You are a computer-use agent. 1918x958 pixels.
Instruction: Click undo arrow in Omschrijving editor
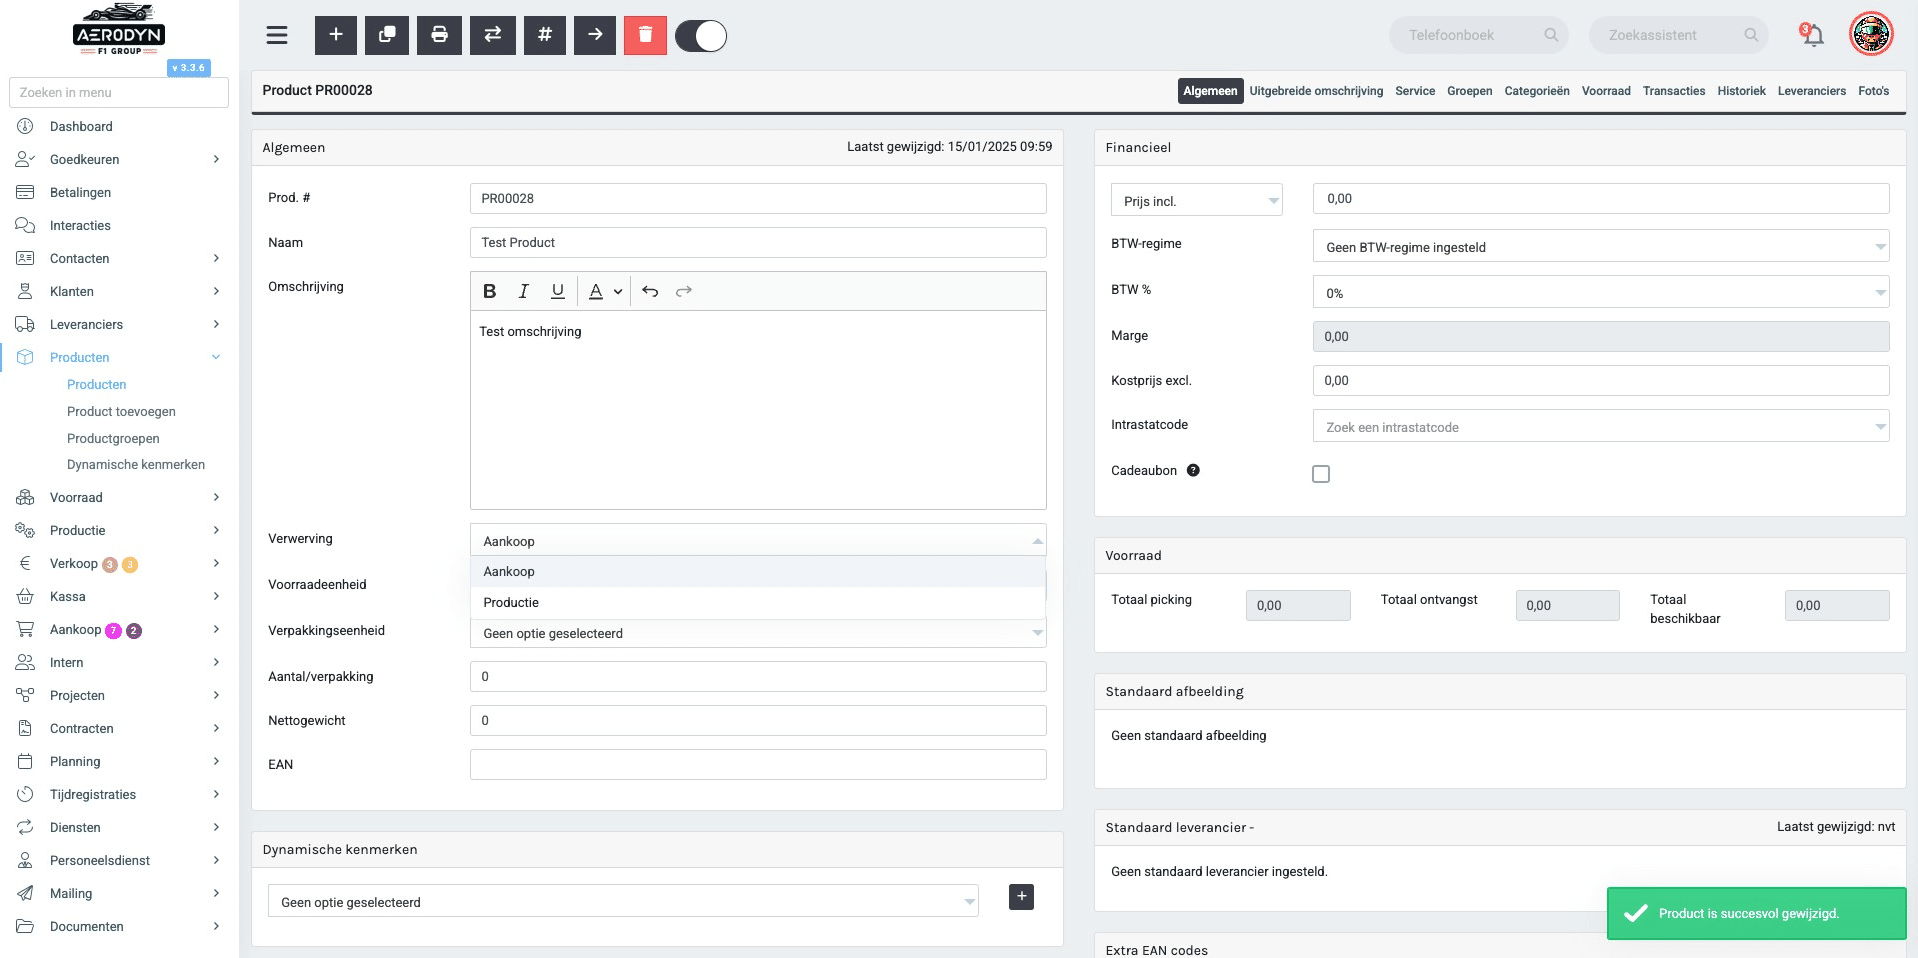[650, 291]
